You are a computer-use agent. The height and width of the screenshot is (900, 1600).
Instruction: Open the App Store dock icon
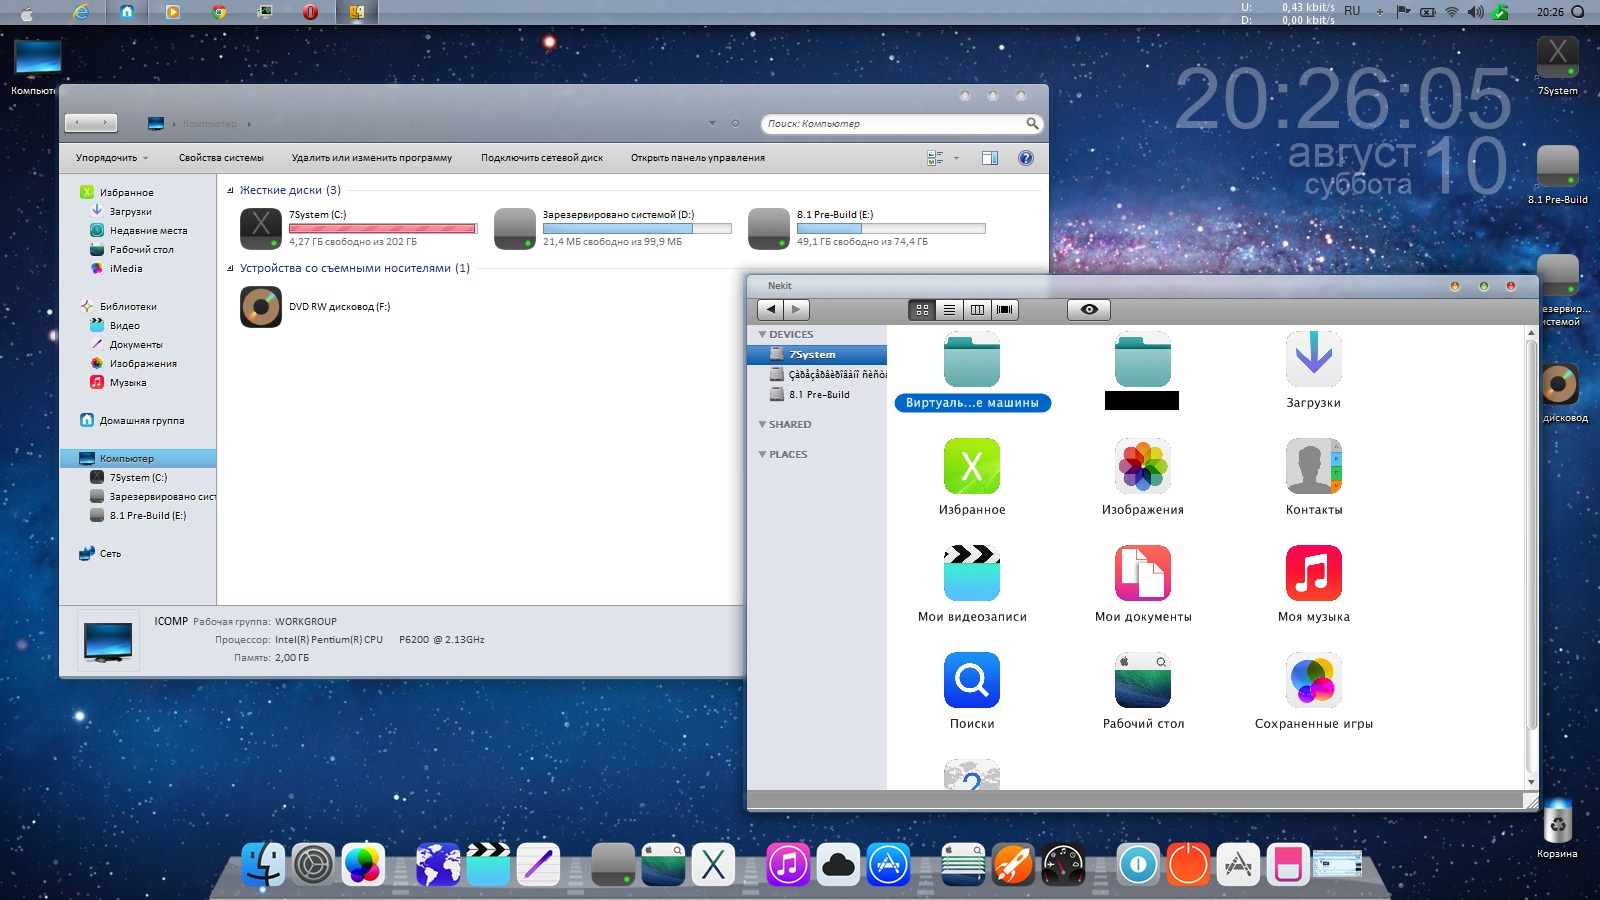(x=888, y=864)
